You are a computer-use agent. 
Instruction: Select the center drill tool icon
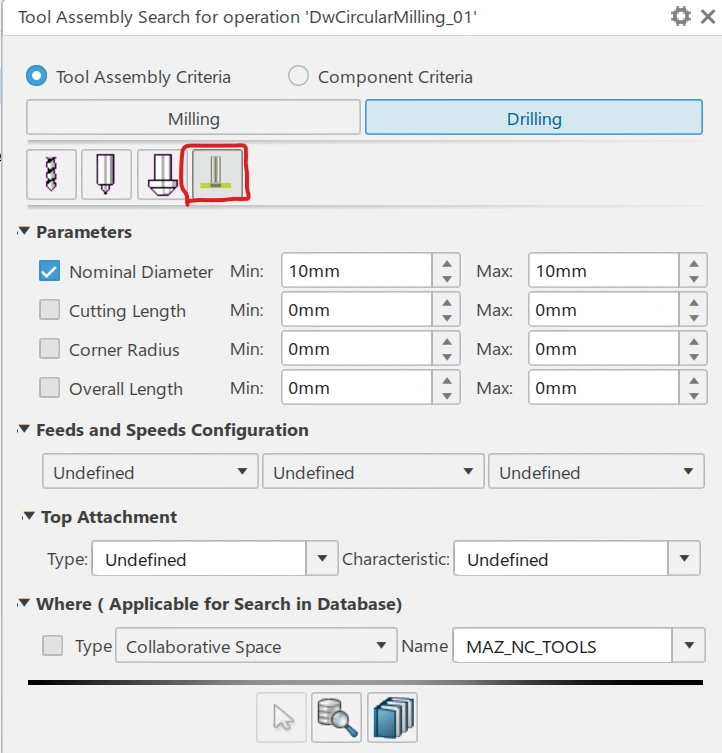[106, 174]
